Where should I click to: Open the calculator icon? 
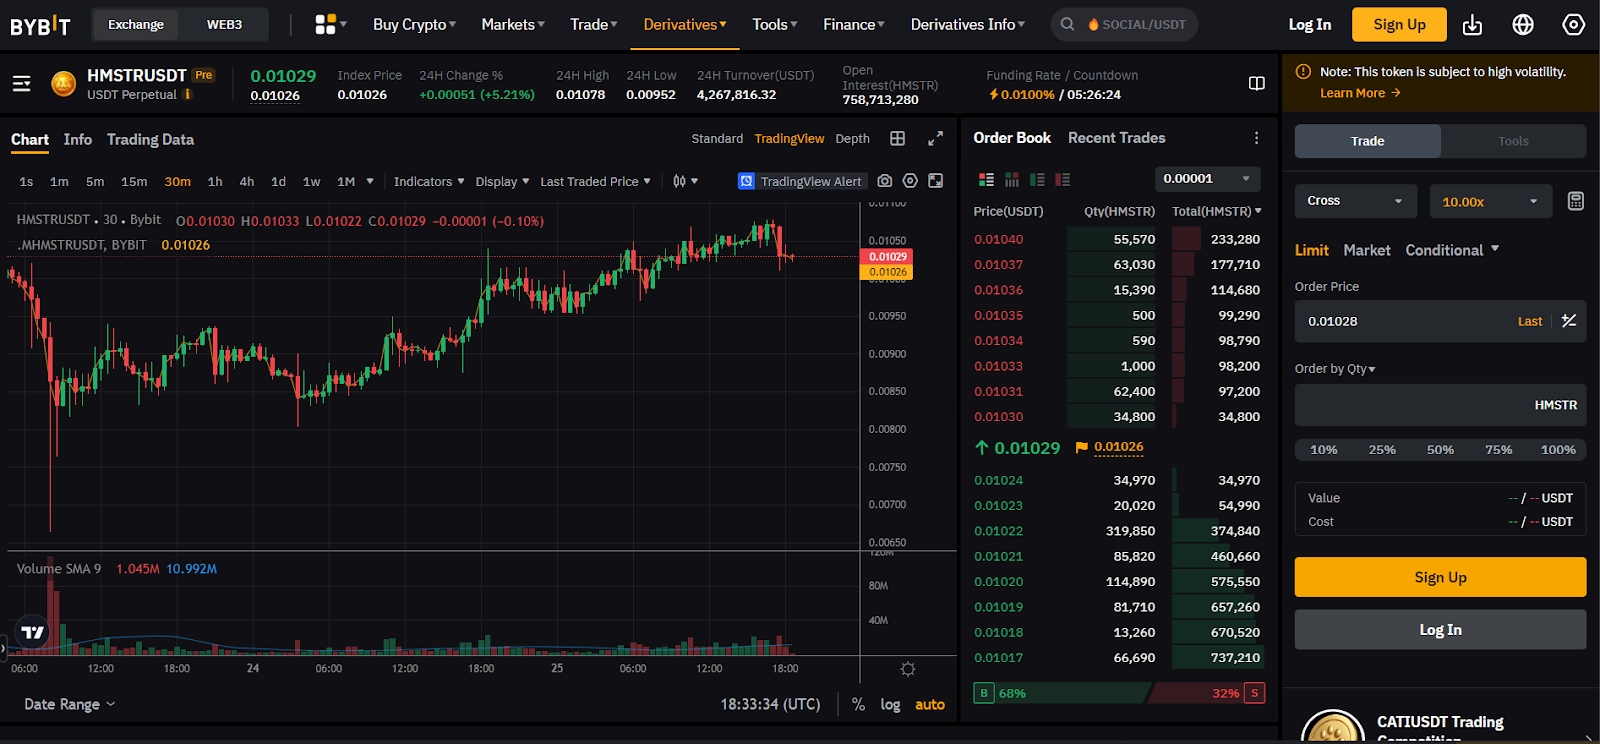click(x=1575, y=201)
